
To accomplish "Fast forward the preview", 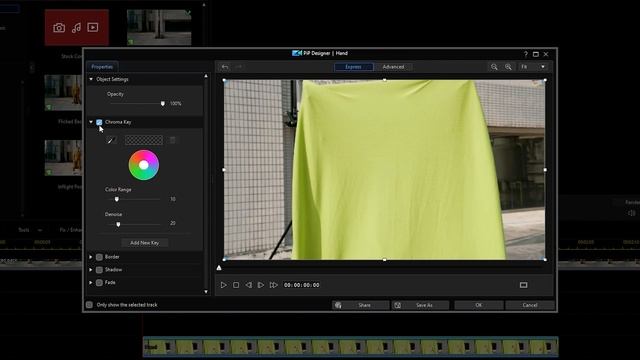I will coord(273,285).
